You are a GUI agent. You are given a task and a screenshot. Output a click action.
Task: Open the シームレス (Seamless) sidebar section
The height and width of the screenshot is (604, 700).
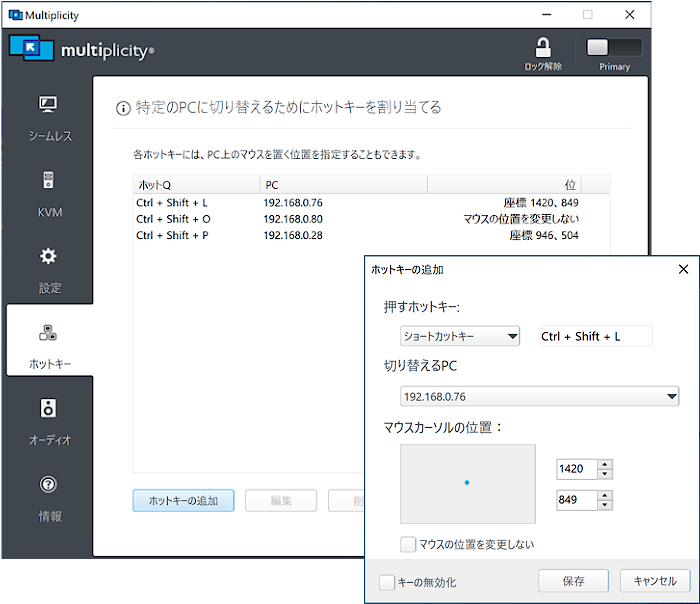pos(48,119)
